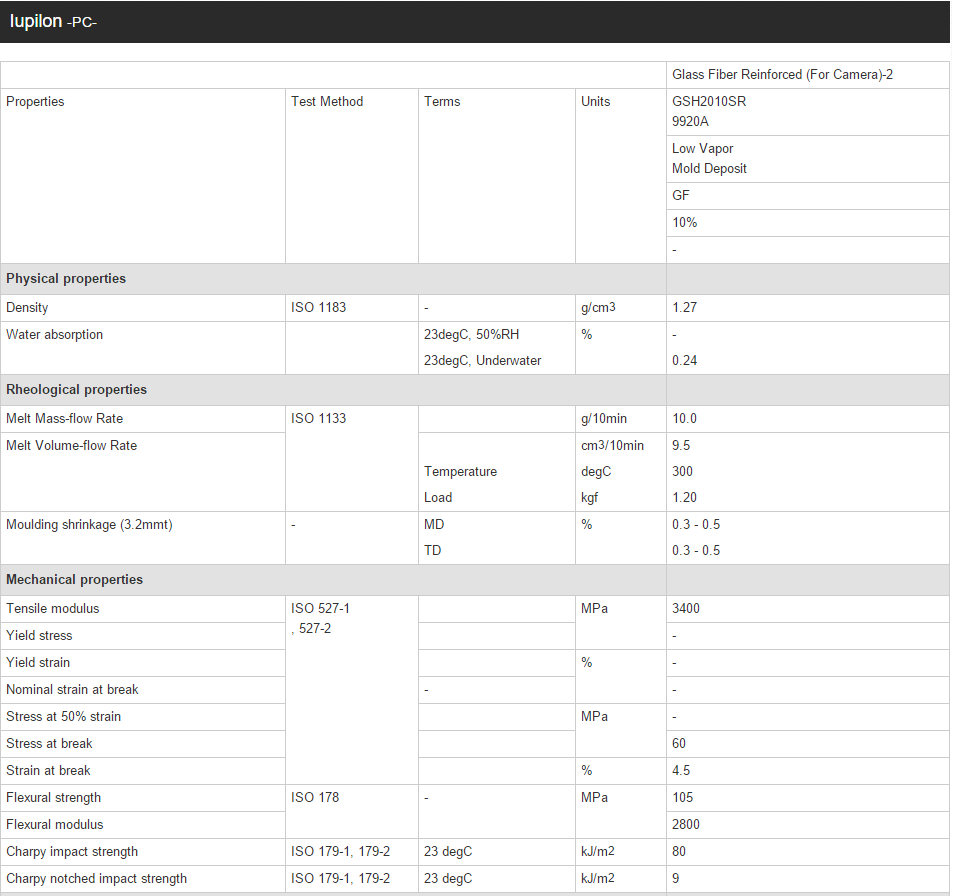Viewport: 953px width, 896px height.
Task: Click the 'g/10min' units cell
Action: 621,419
